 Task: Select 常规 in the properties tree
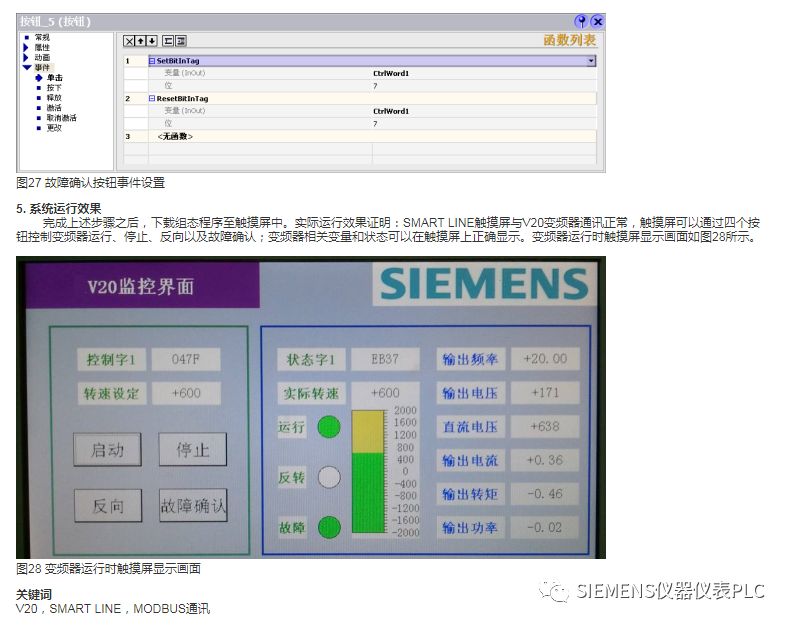tap(42, 37)
